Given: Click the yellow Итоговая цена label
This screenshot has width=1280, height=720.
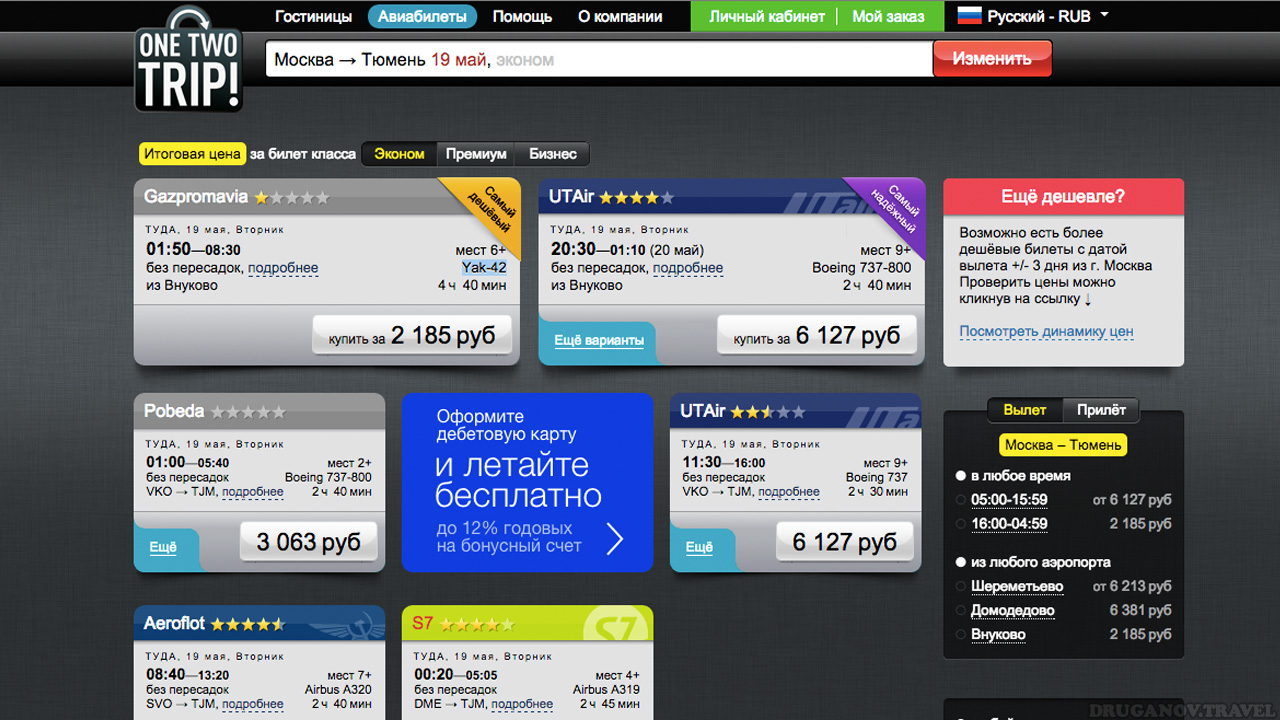Looking at the screenshot, I should (192, 154).
